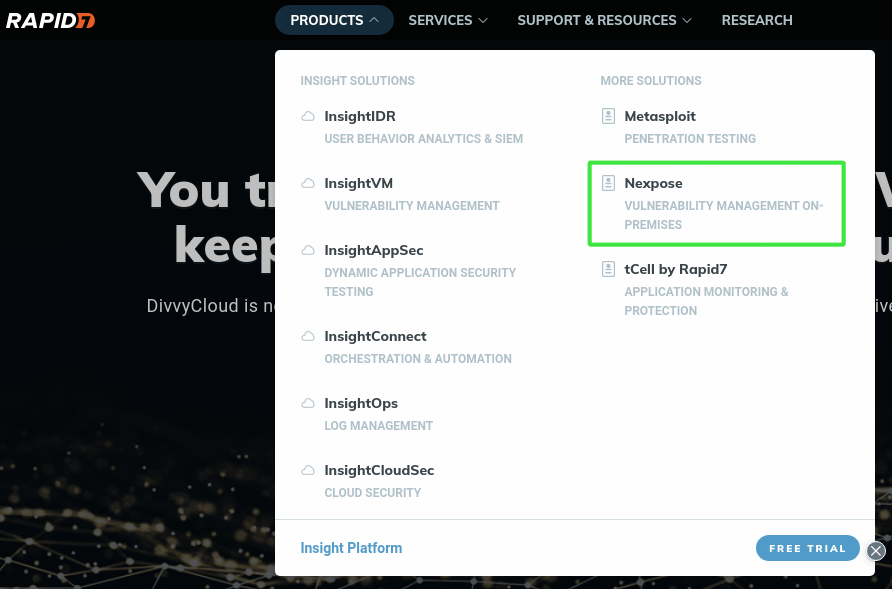Click the cloud icon beside InsightCloudSec
The image size is (892, 589).
click(x=308, y=471)
